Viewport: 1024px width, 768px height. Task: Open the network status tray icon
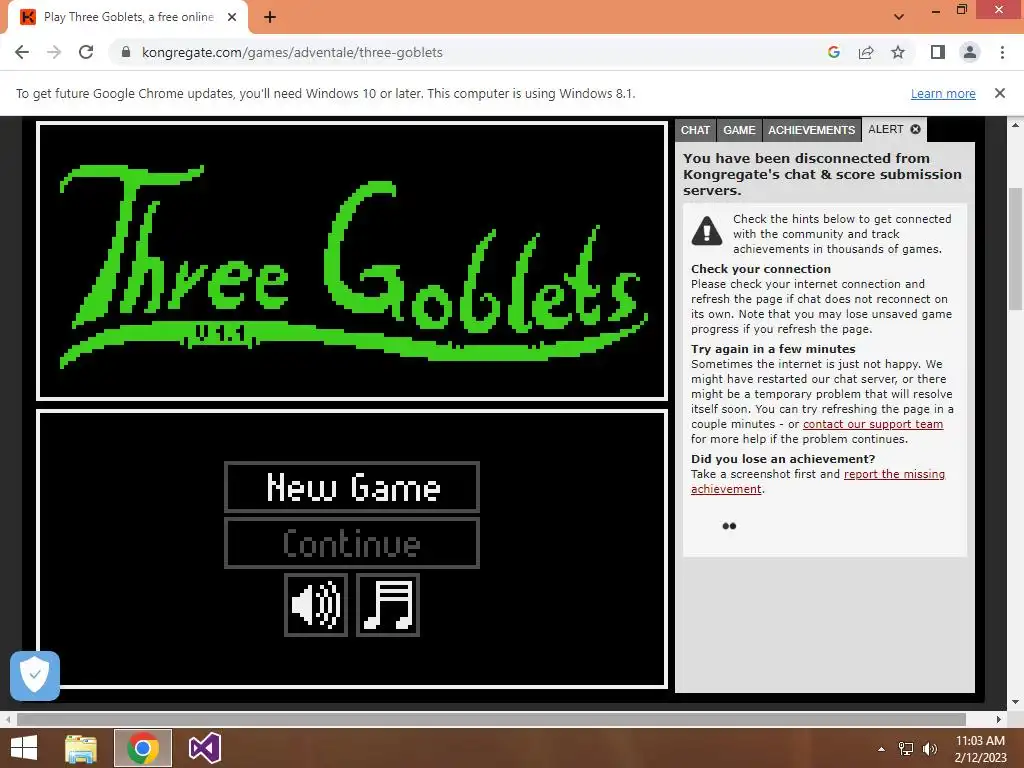[x=906, y=749]
